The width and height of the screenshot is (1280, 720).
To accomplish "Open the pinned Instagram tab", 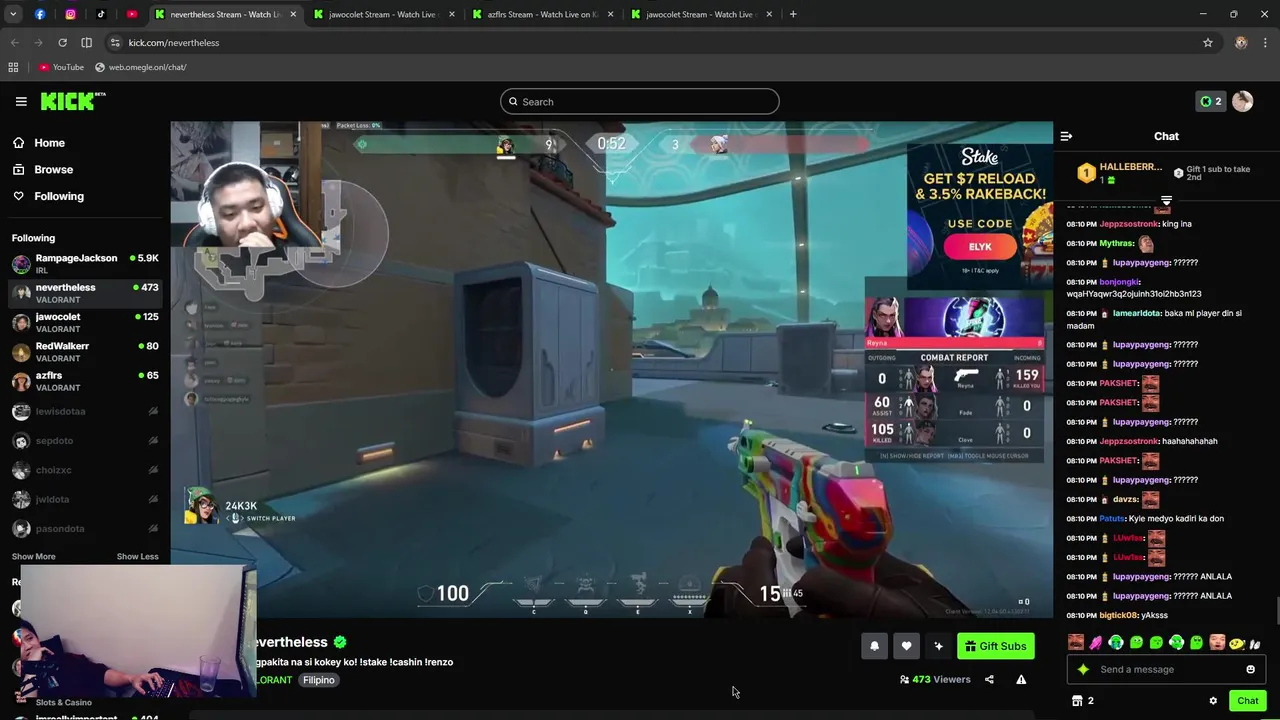I will (70, 14).
